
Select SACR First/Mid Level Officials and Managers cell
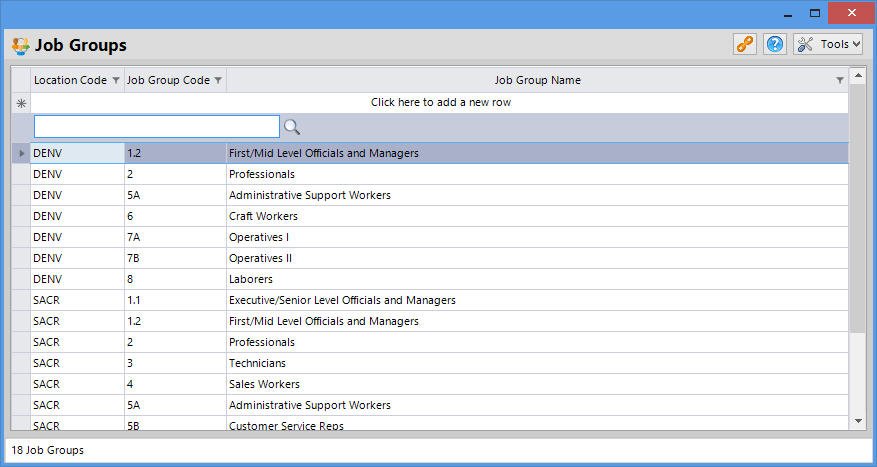click(x=537, y=321)
